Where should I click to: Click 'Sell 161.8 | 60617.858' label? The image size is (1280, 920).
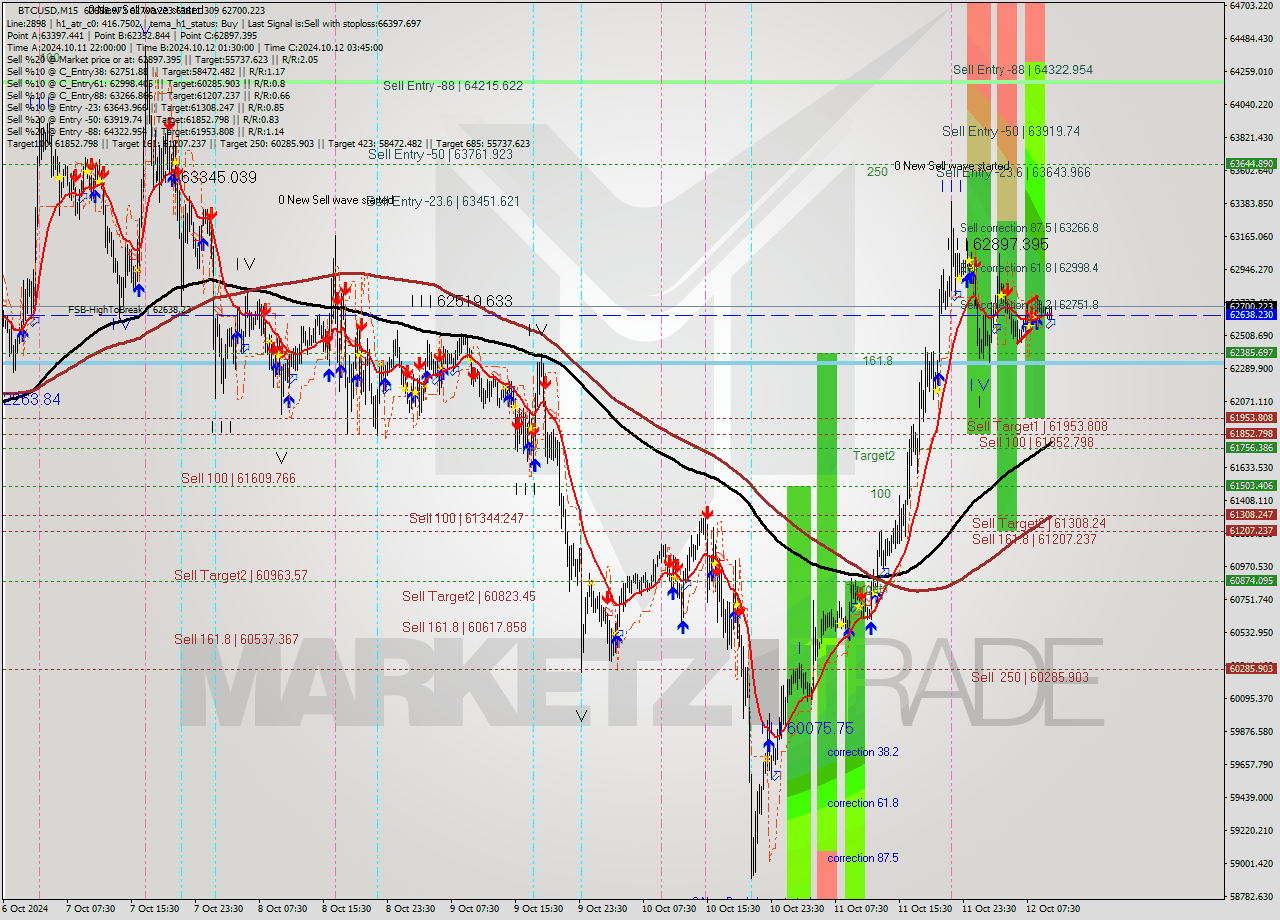pyautogui.click(x=464, y=627)
